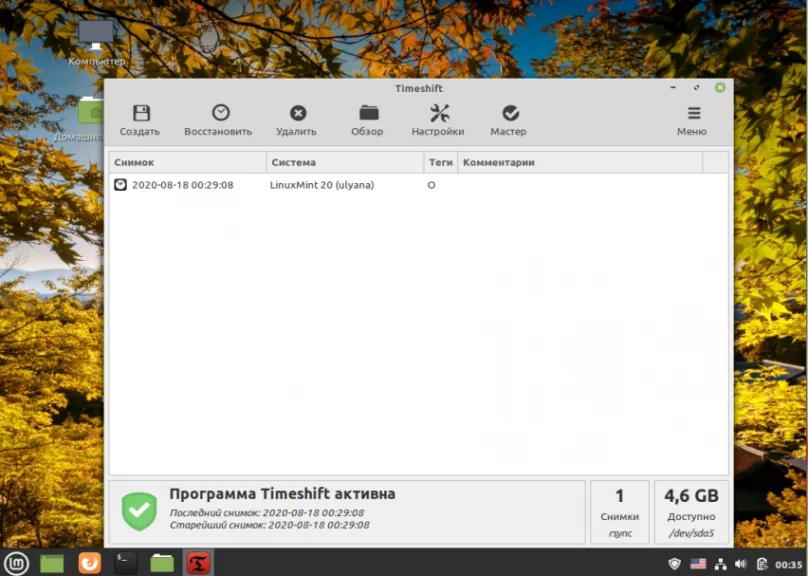Maximize the Timeshift window

point(696,88)
